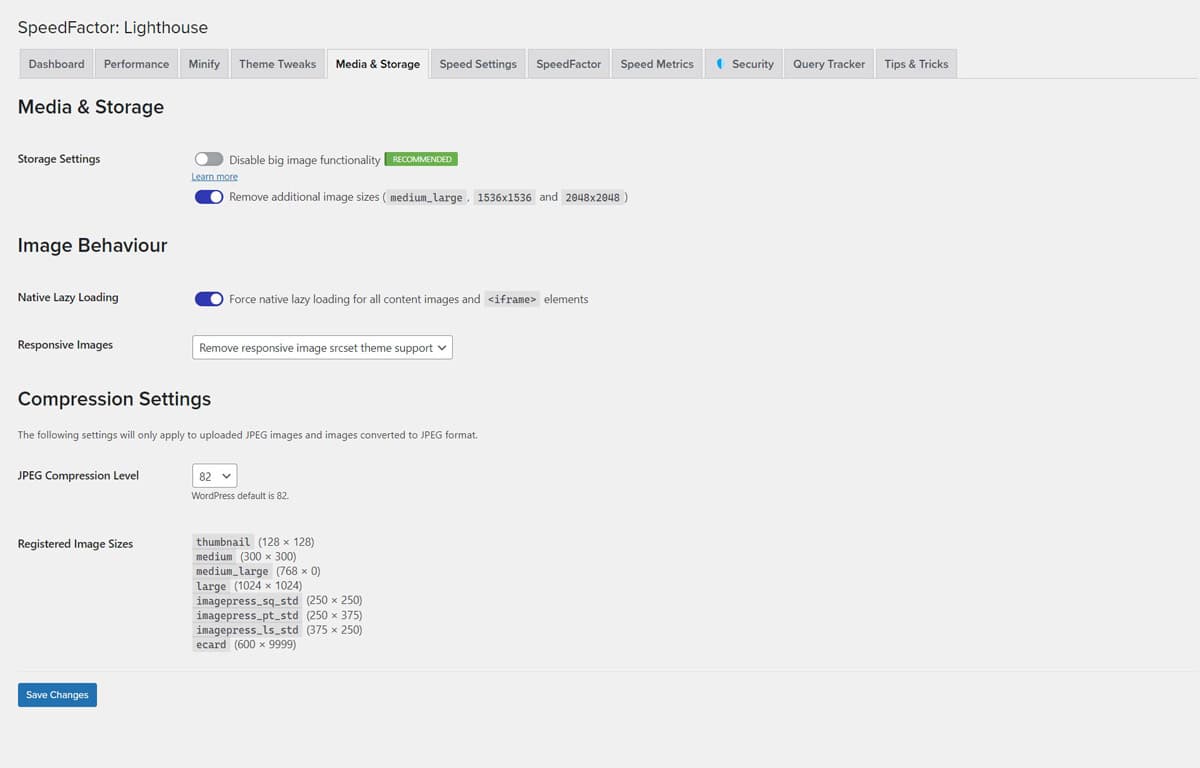Click the Native Lazy Loading label

pos(68,297)
